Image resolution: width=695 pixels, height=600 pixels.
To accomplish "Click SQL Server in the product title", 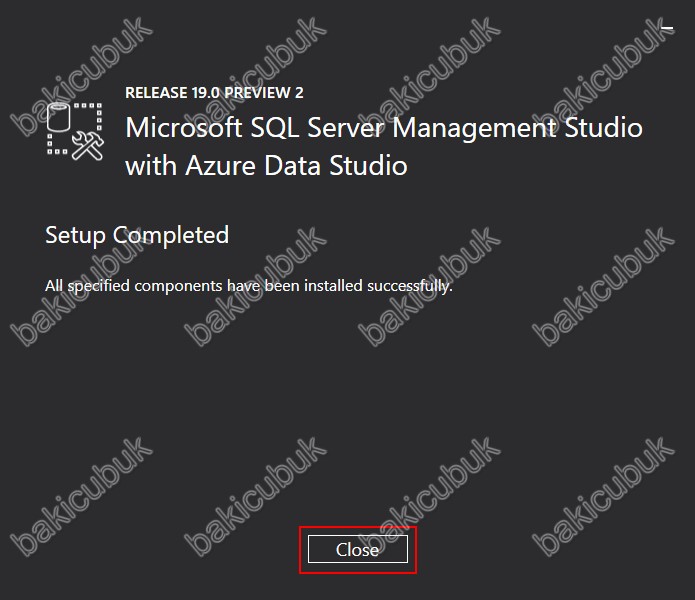I will pos(318,128).
